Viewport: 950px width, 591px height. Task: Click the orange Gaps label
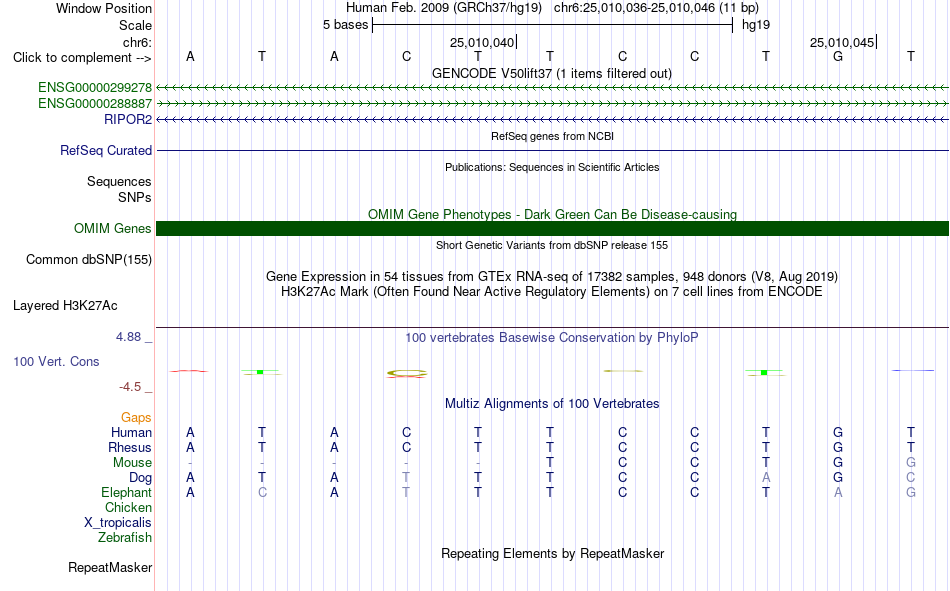(x=136, y=418)
